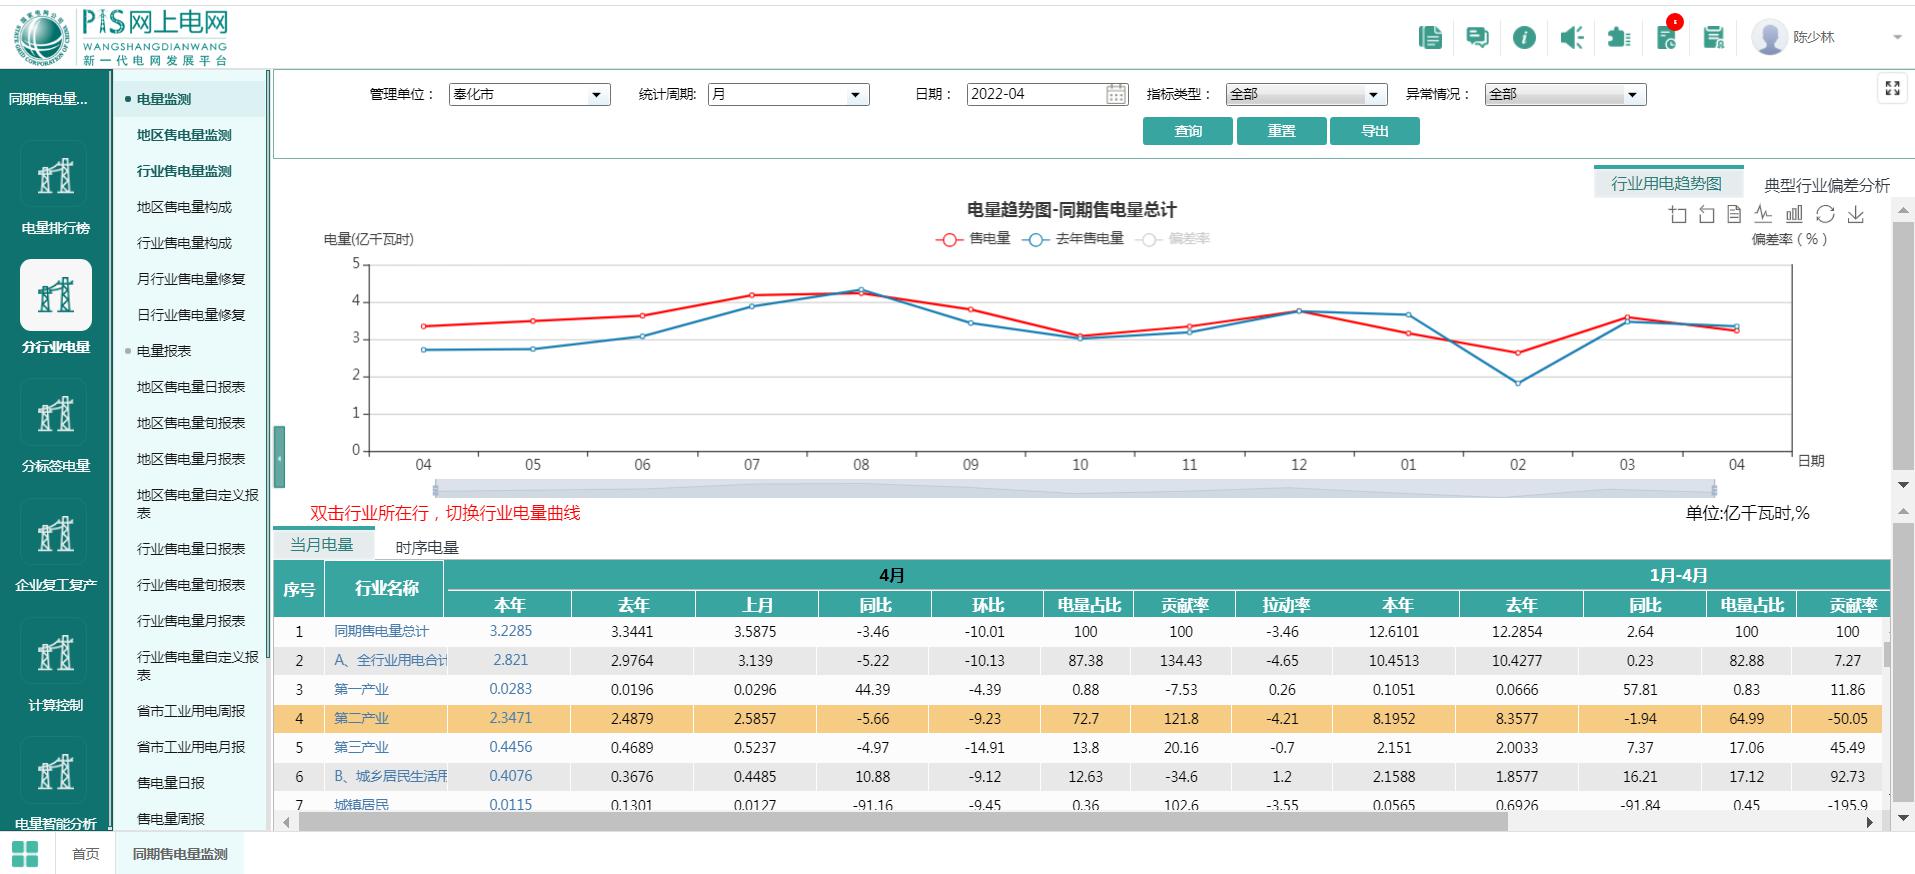
Task: Open the announcements speaker icon
Action: [x=1572, y=38]
